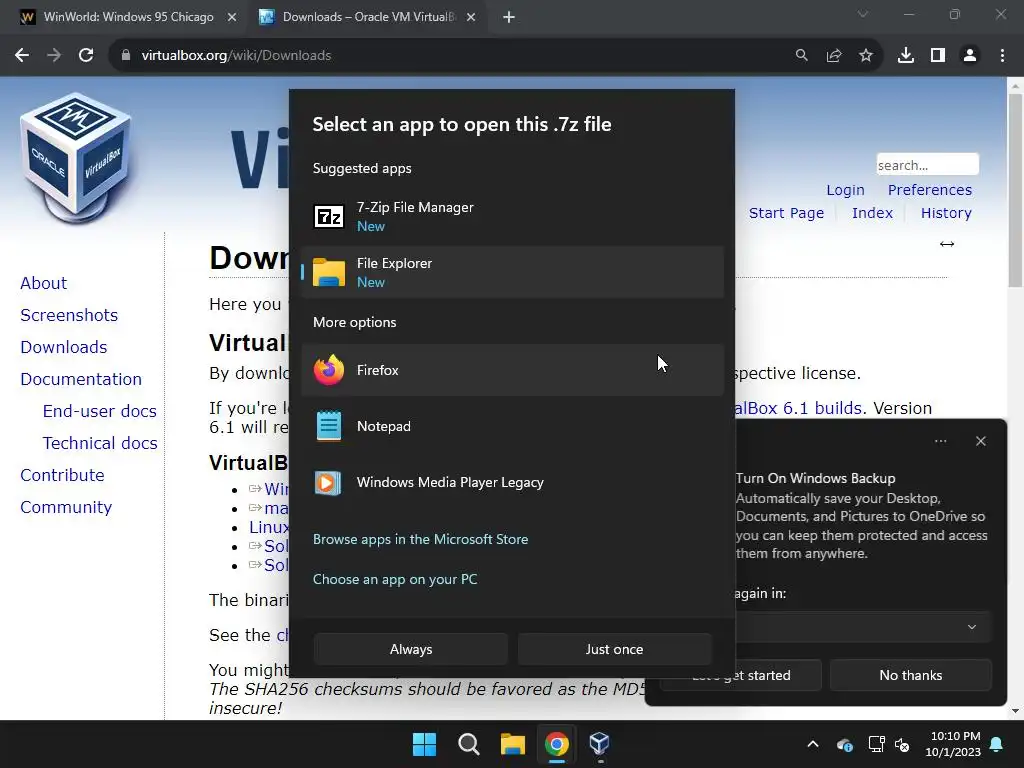Reload the VirtualBox downloads page
The width and height of the screenshot is (1024, 768).
click(86, 56)
